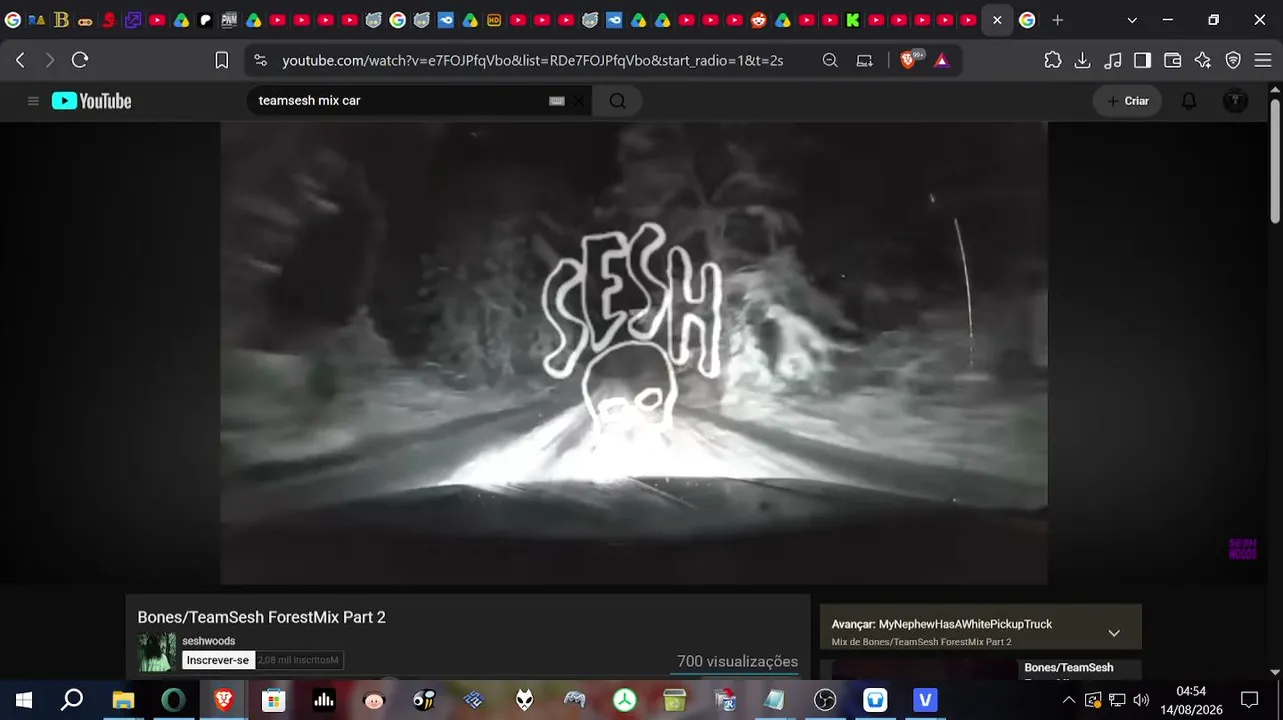Open the seshwoods channel avatar

pos(157,652)
